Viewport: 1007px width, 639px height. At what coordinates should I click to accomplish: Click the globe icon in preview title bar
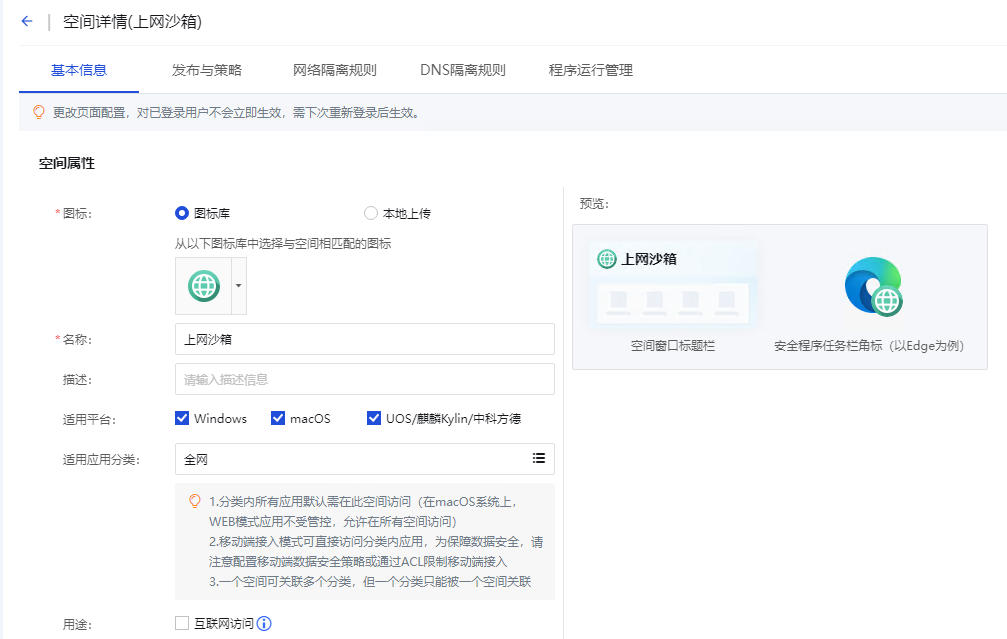607,259
